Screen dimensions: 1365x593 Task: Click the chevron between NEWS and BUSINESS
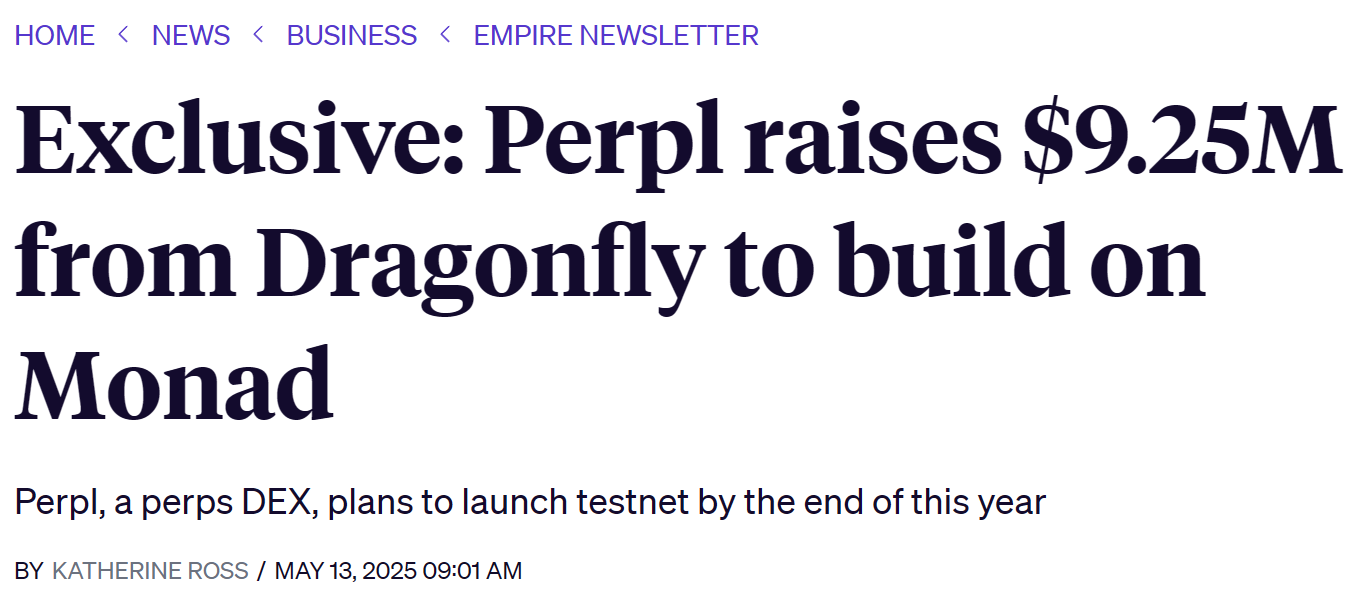[258, 35]
